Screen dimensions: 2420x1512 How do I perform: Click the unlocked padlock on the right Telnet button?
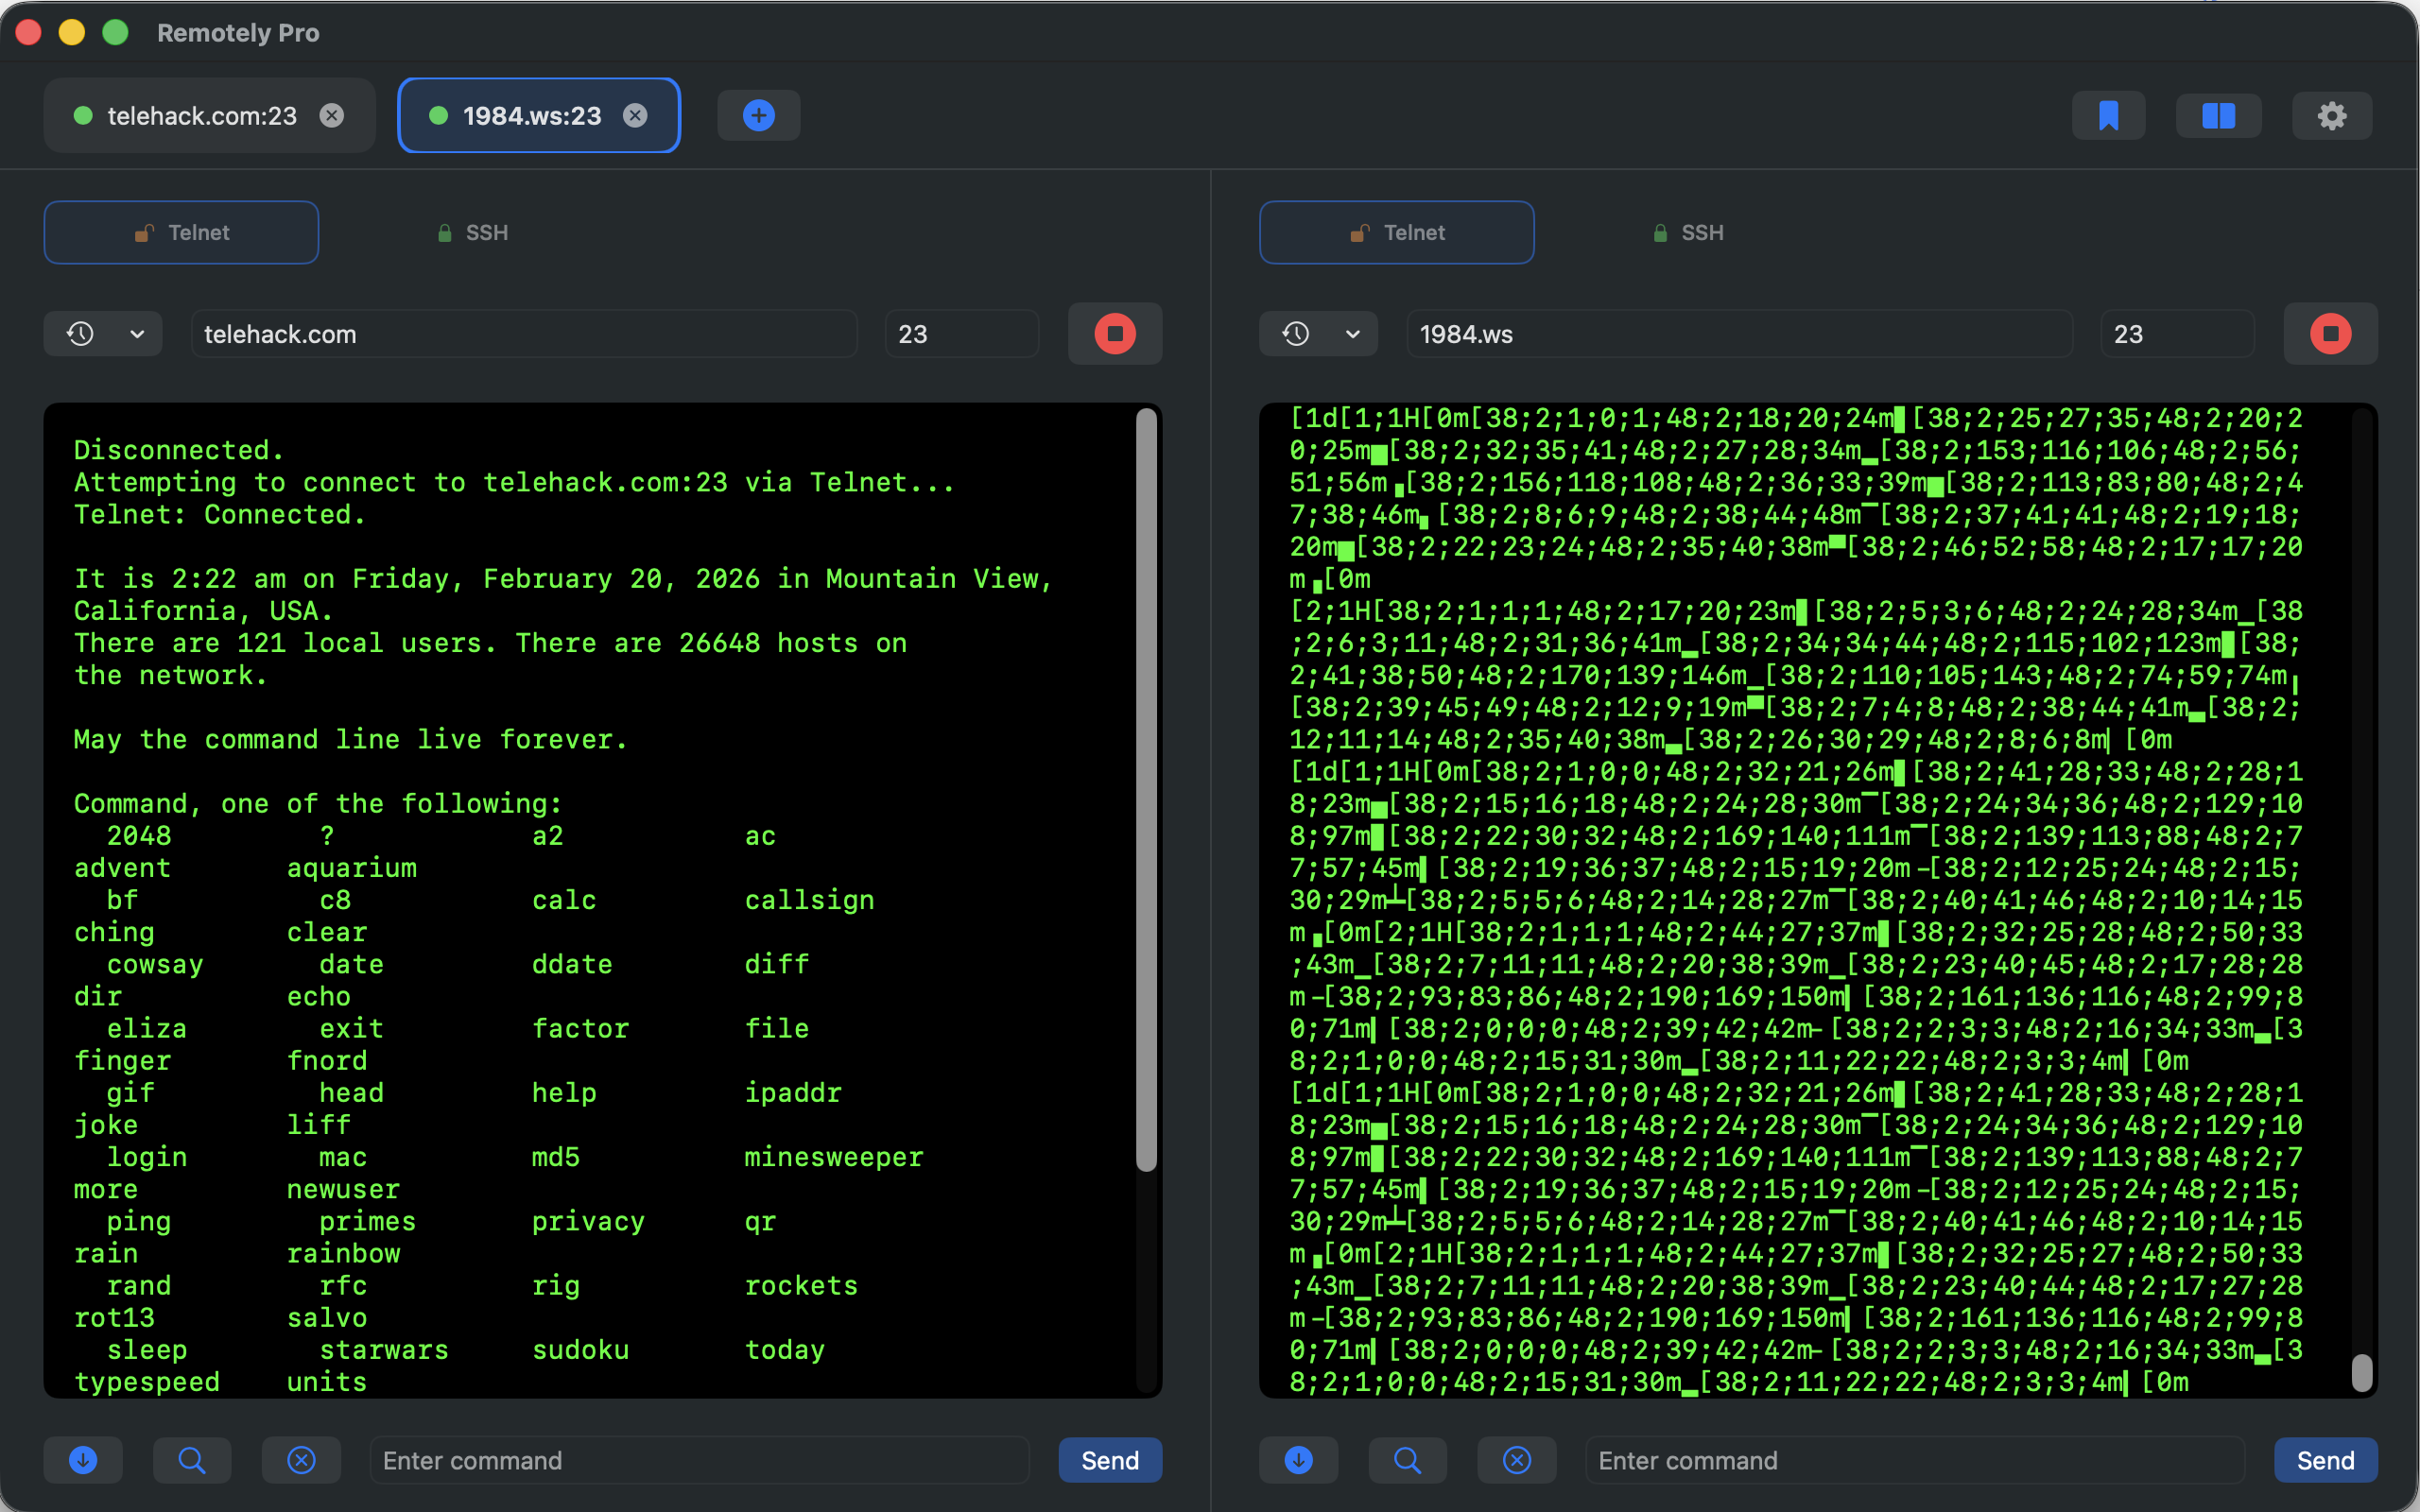pos(1359,233)
